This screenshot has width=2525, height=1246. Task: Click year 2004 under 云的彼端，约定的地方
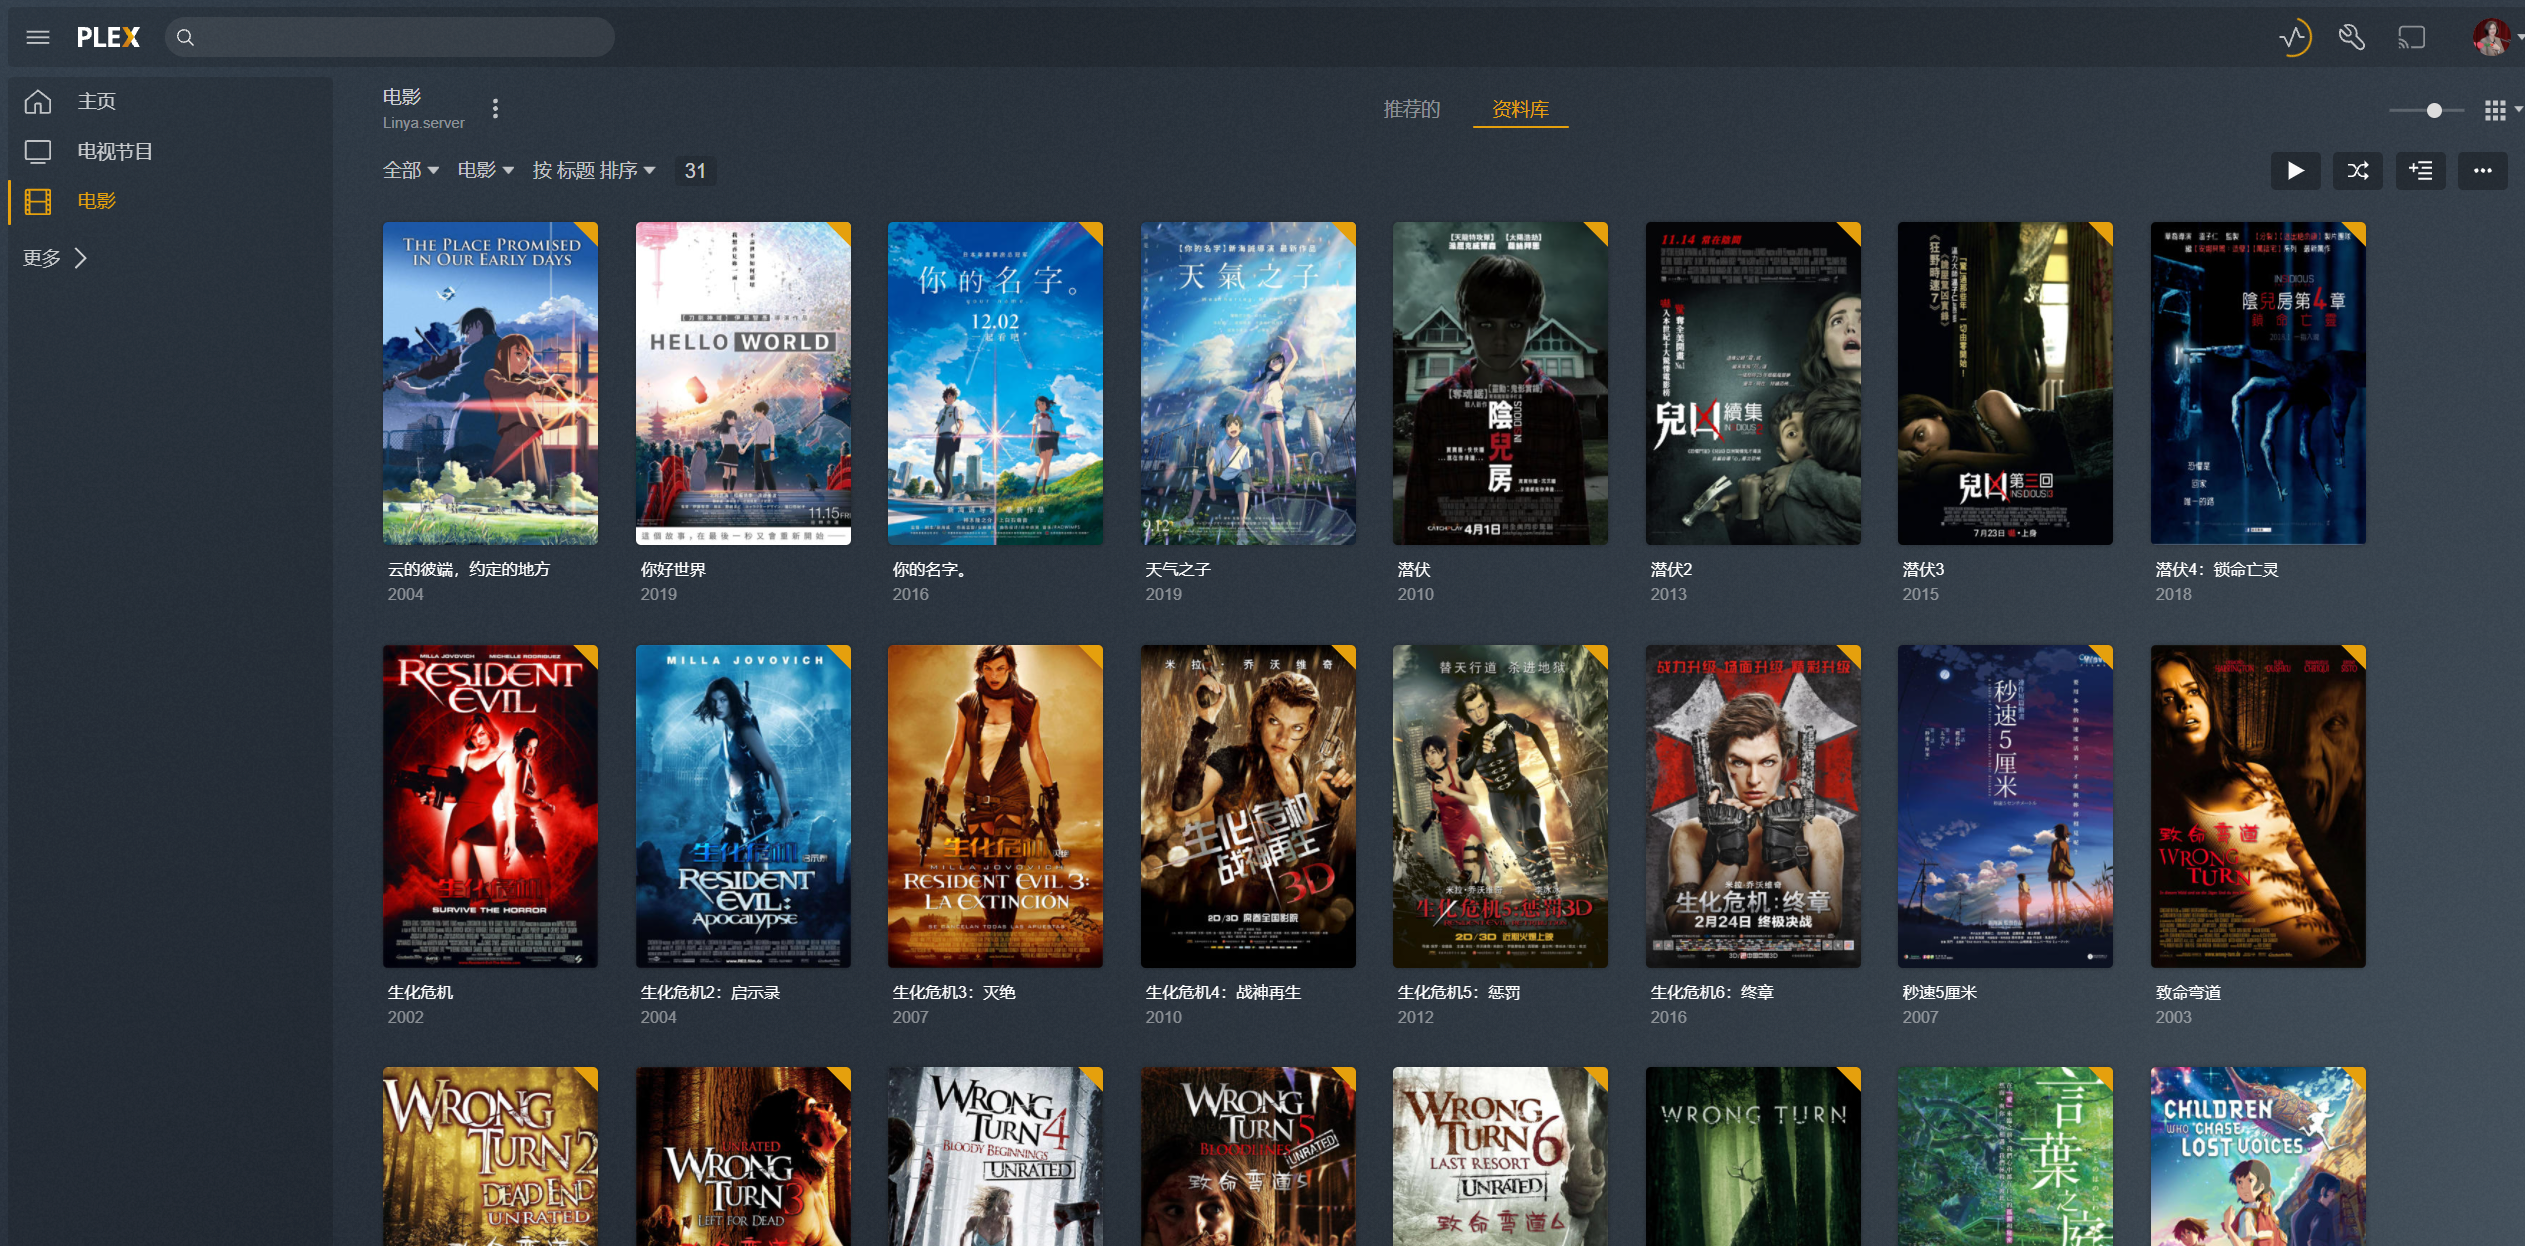[405, 594]
